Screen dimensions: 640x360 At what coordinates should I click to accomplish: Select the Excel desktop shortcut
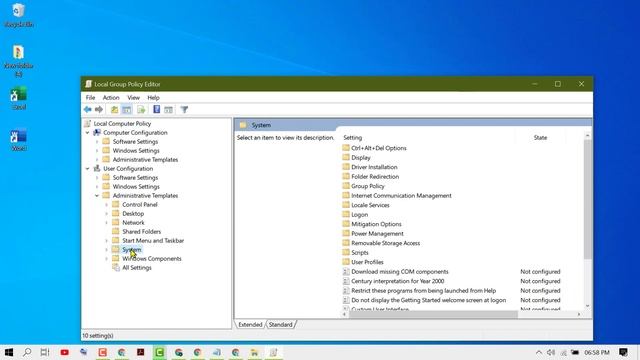(x=18, y=98)
